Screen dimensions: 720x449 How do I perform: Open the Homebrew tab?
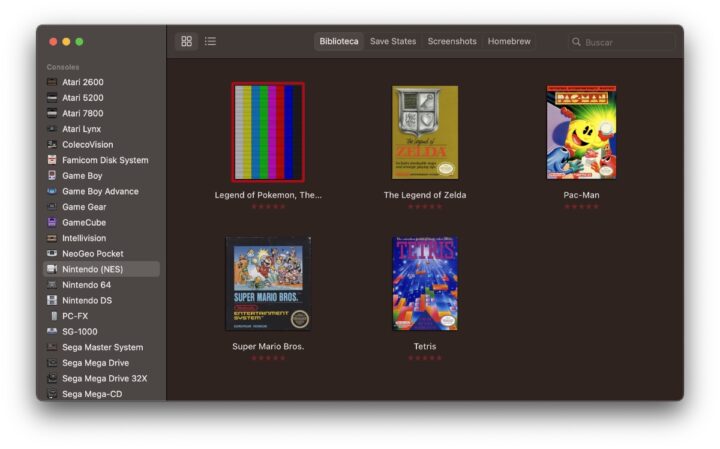509,41
